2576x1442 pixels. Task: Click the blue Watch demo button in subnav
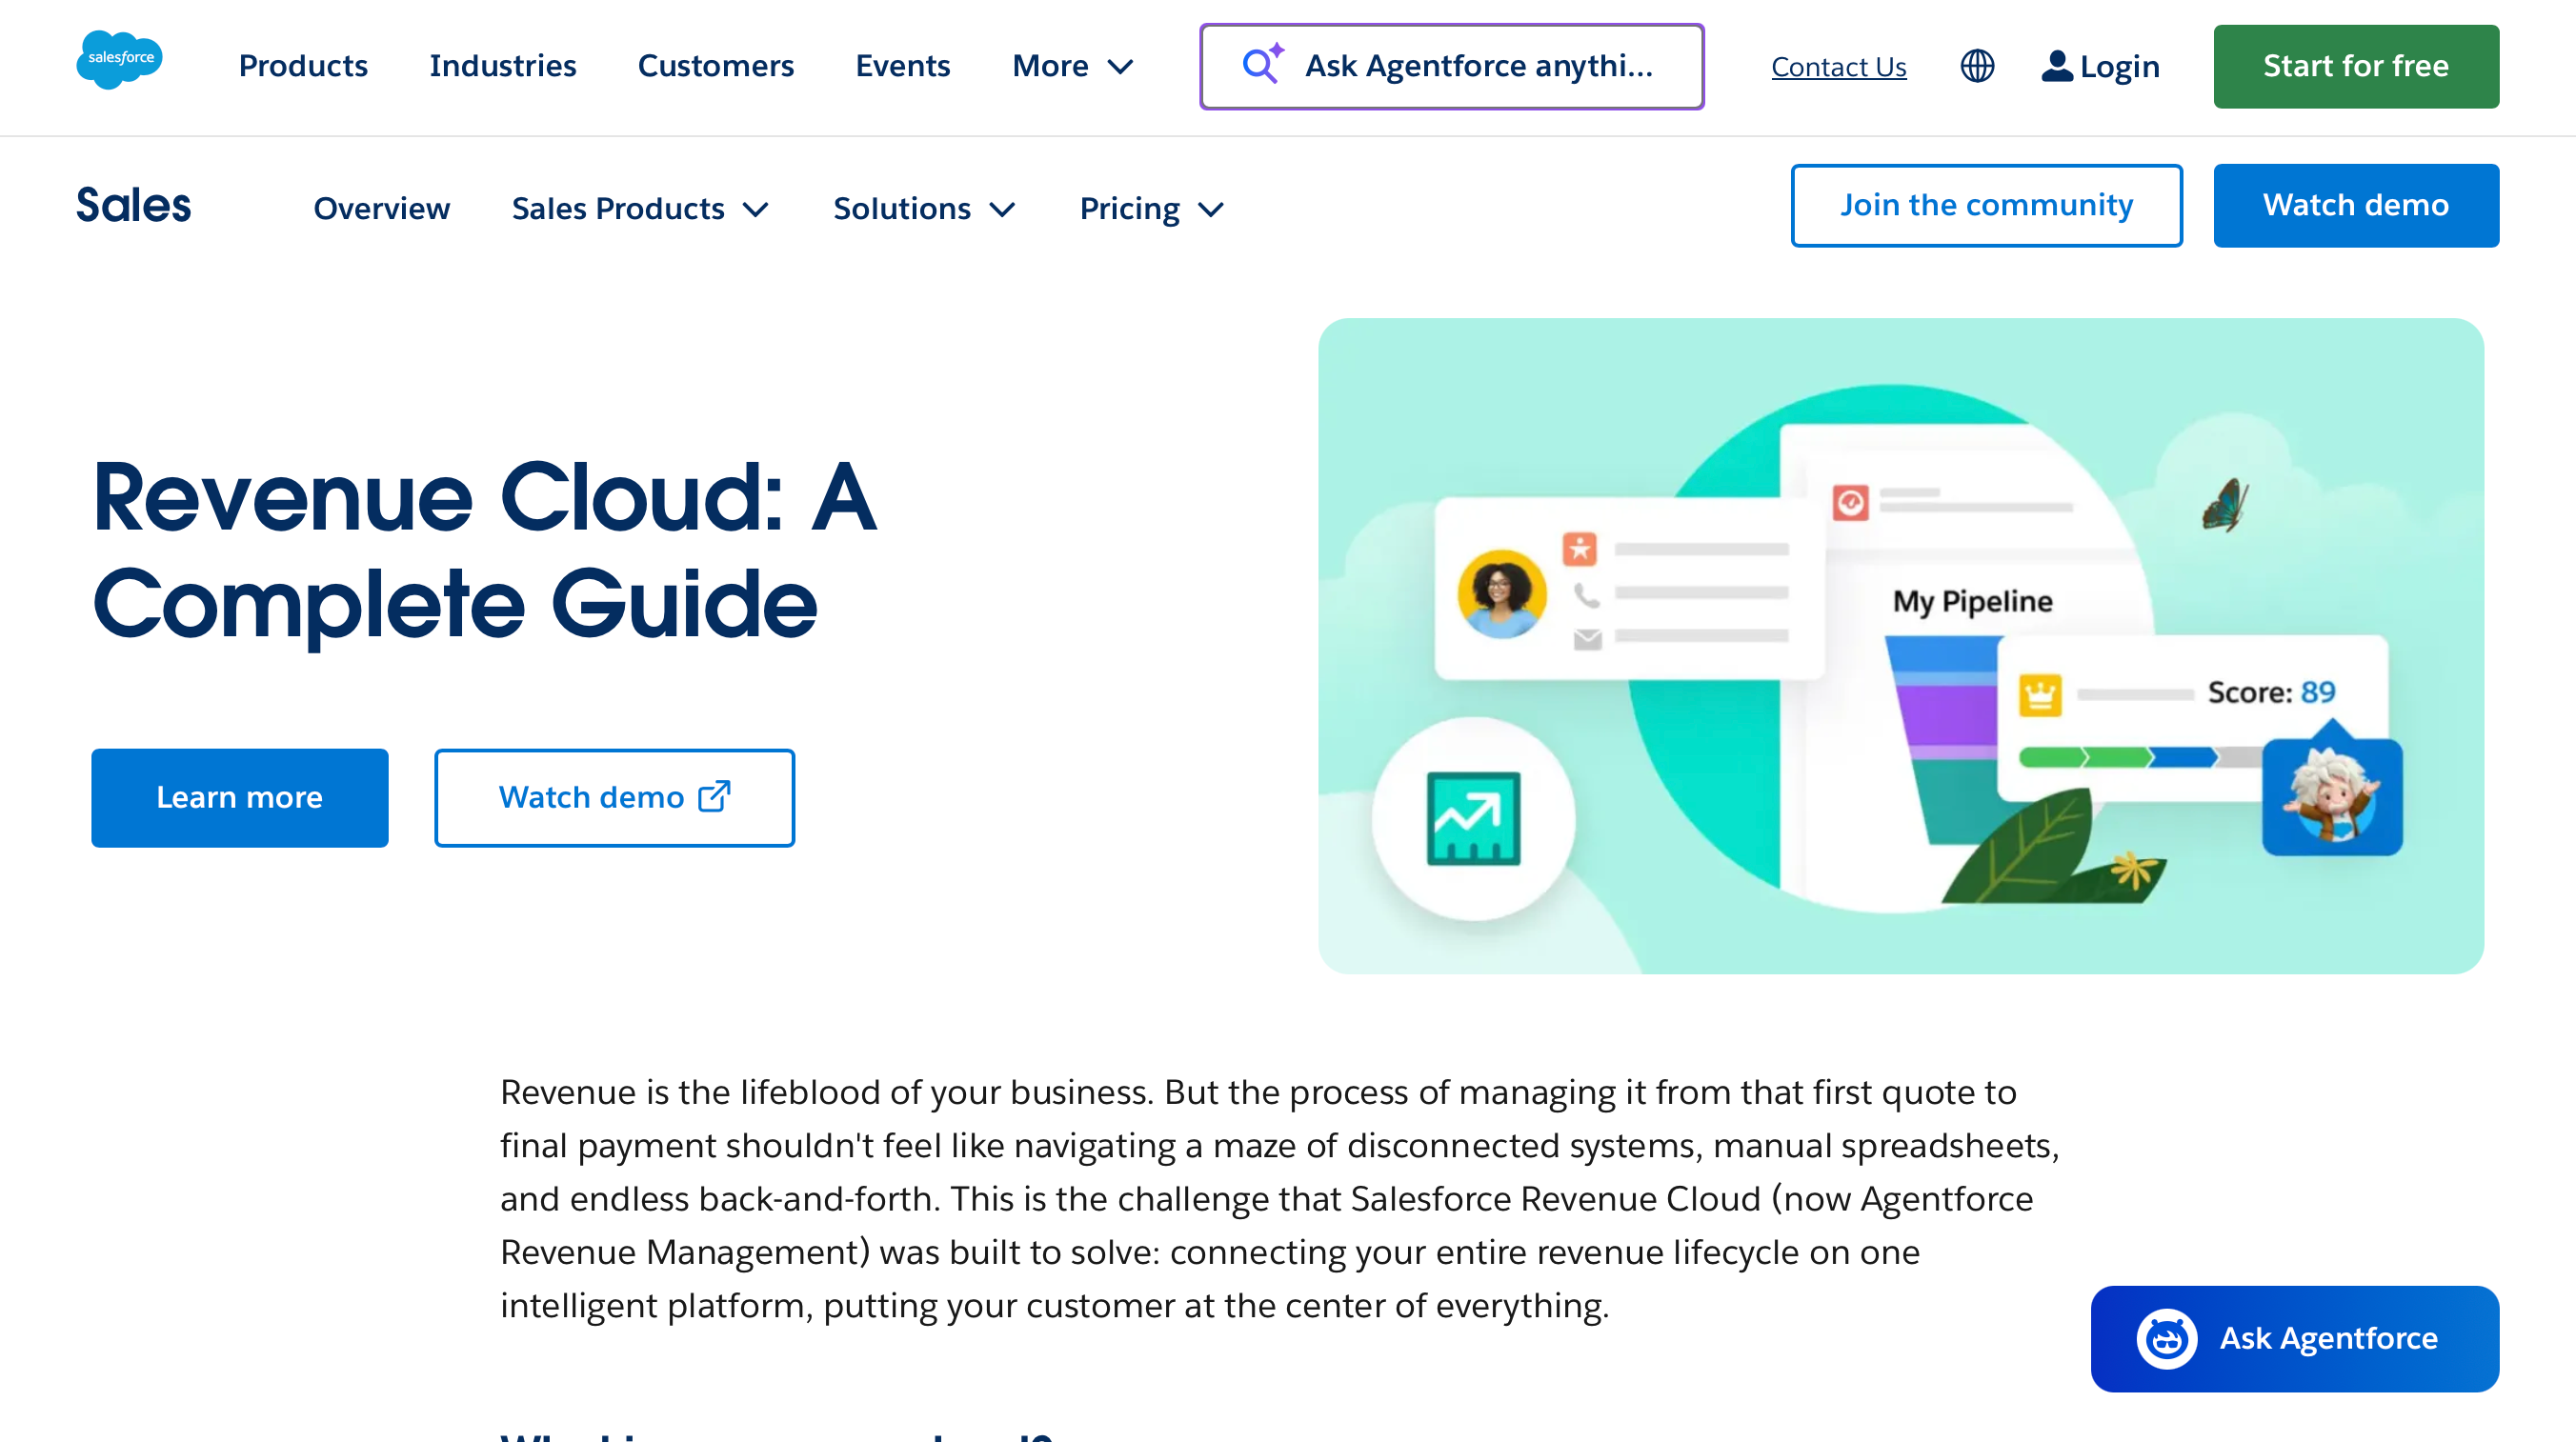pyautogui.click(x=2356, y=205)
